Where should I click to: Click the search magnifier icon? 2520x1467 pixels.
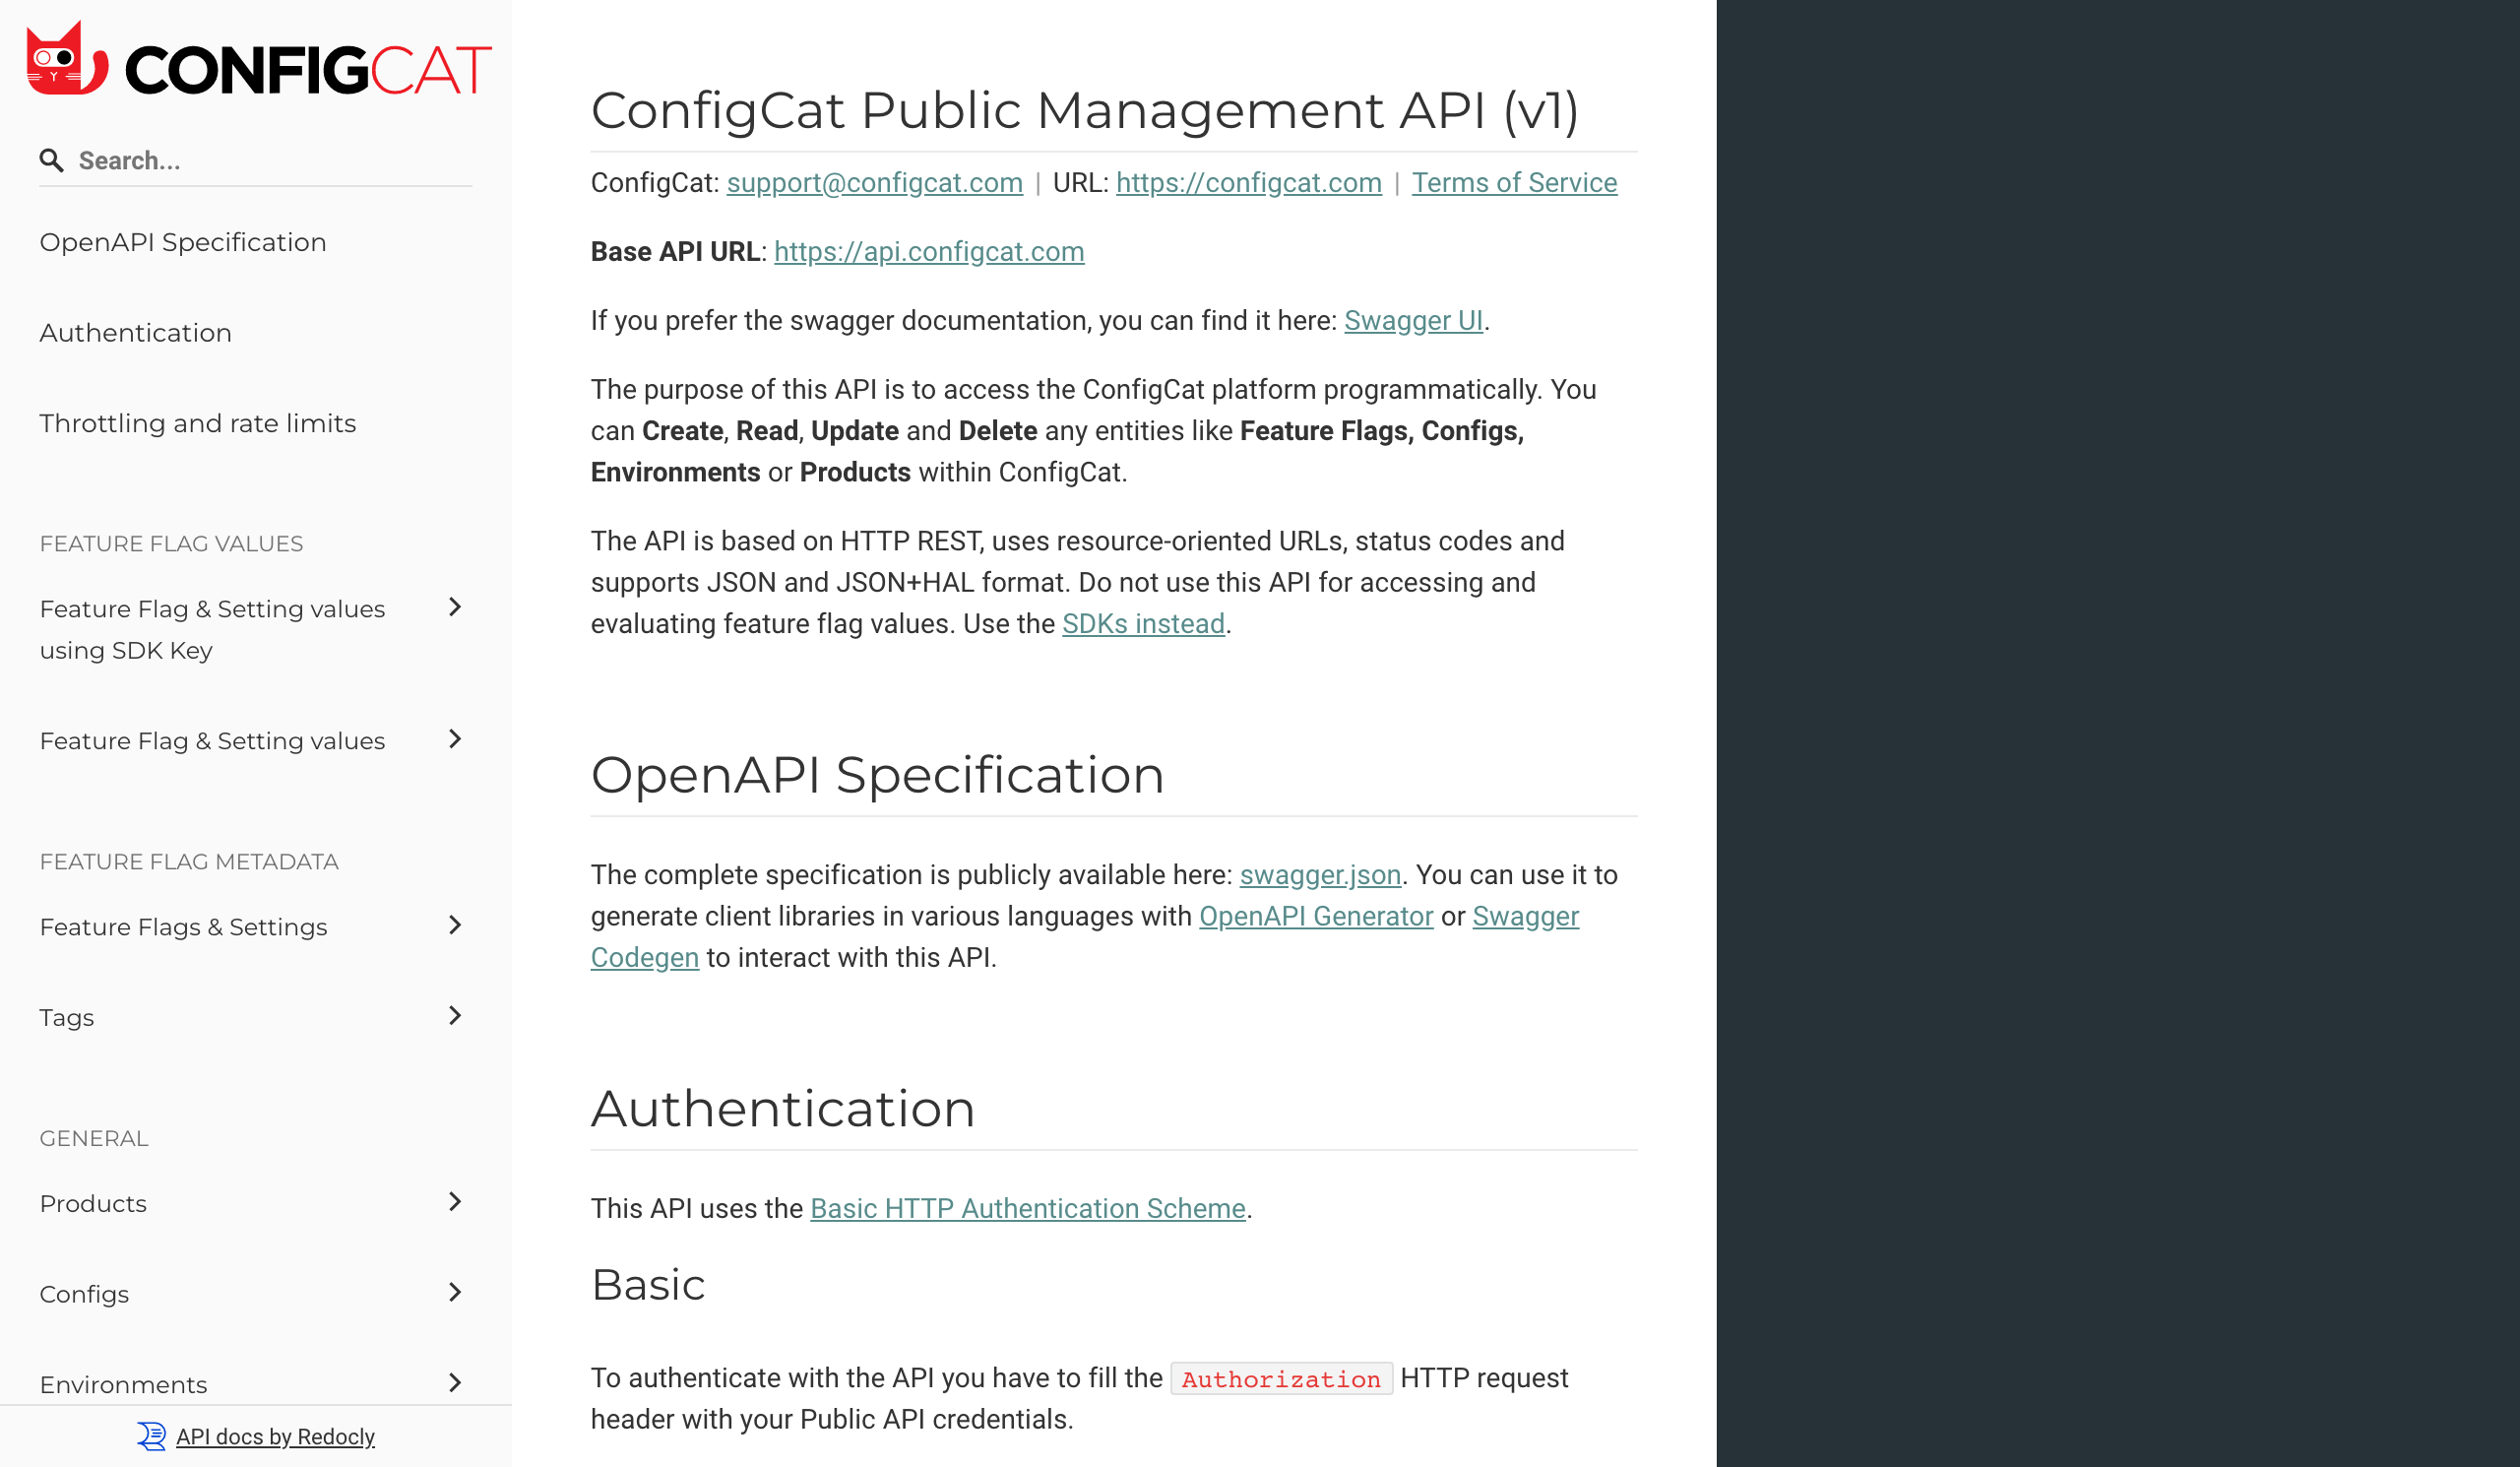click(51, 160)
